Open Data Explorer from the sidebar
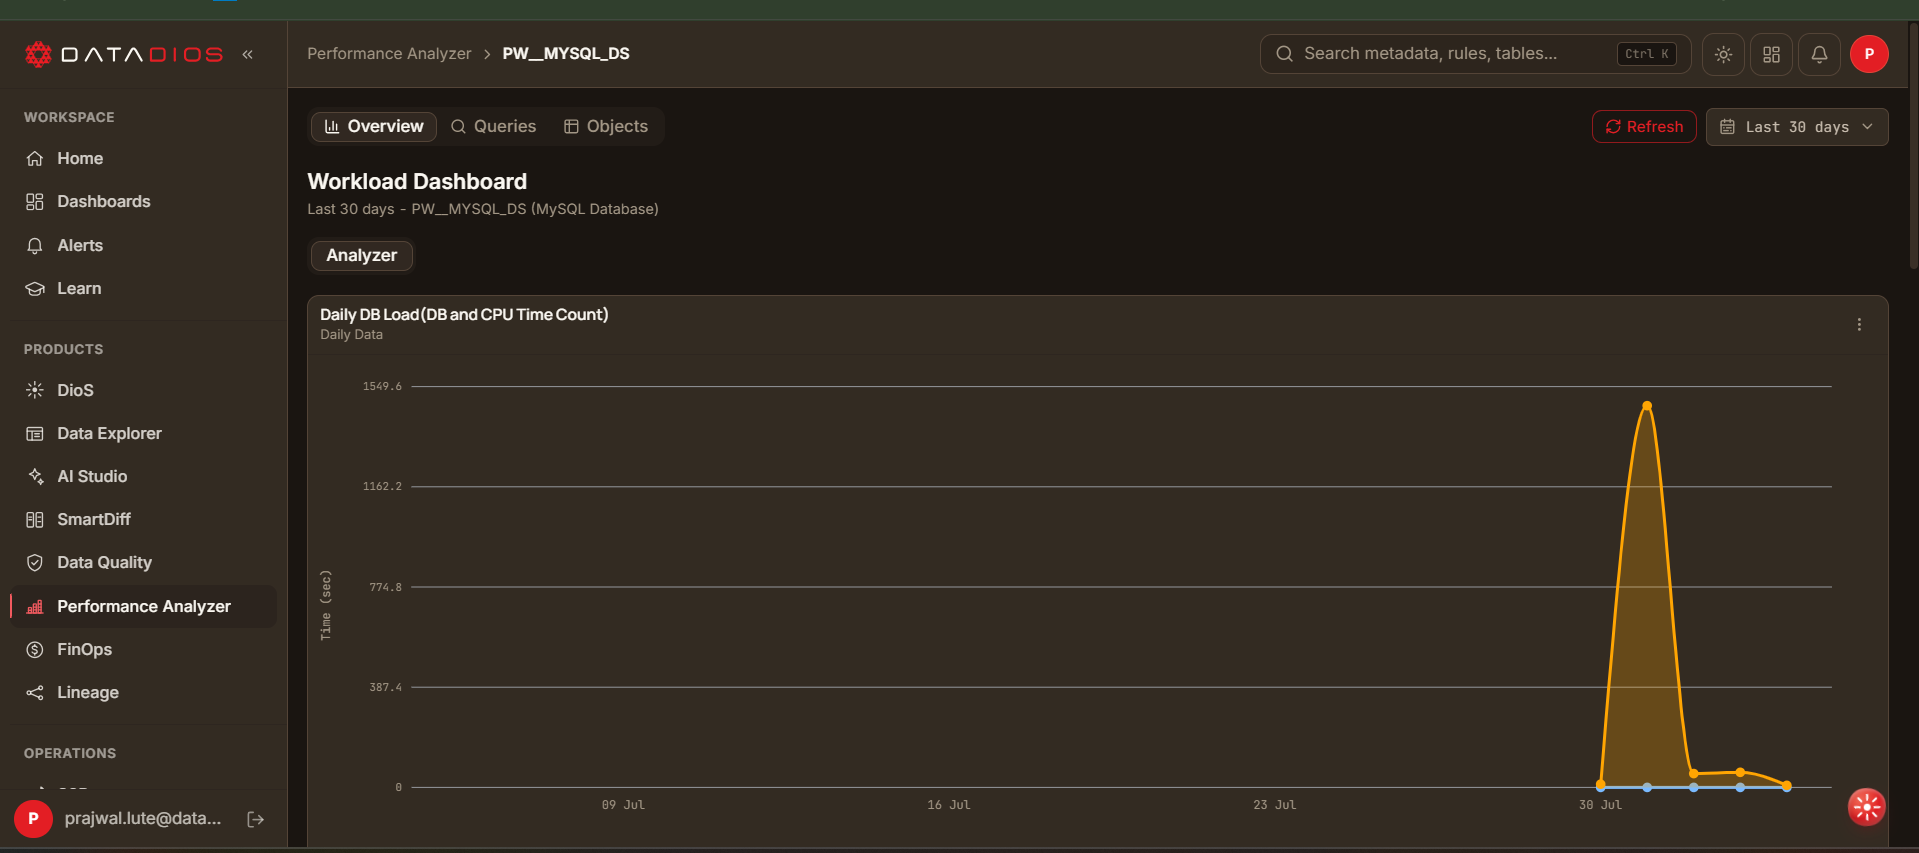 (143, 433)
